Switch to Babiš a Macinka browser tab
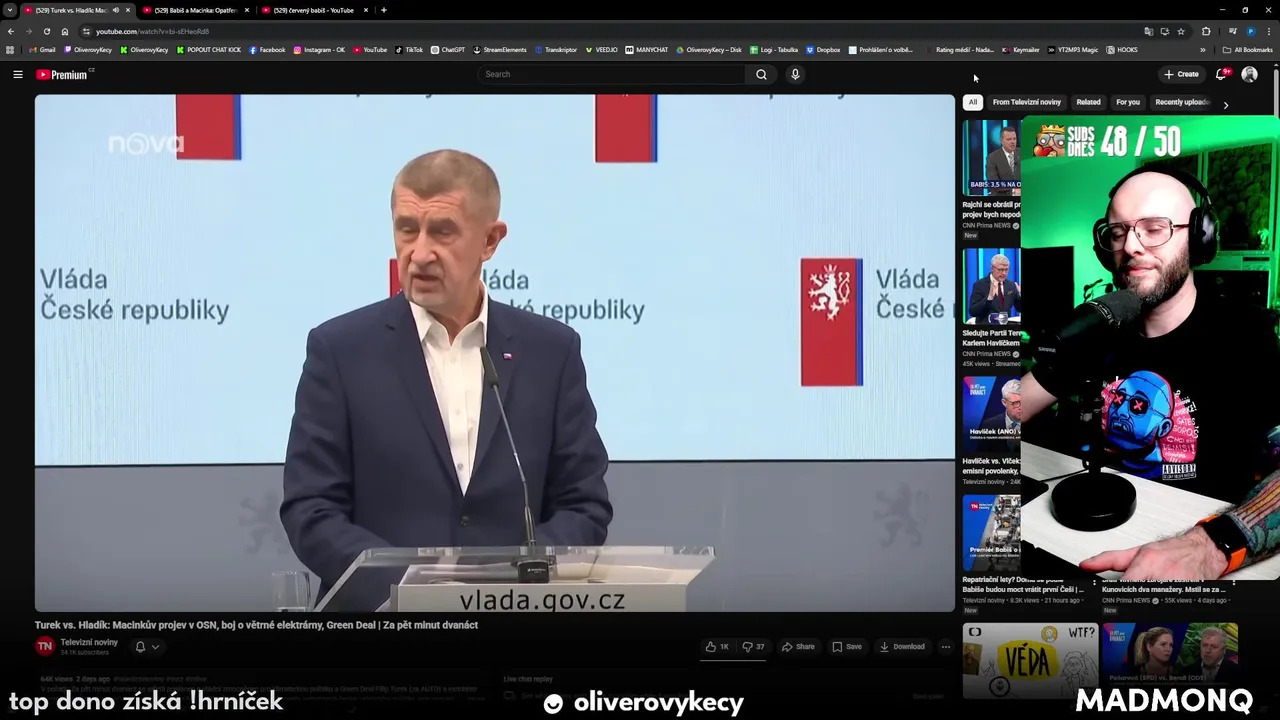 (196, 10)
